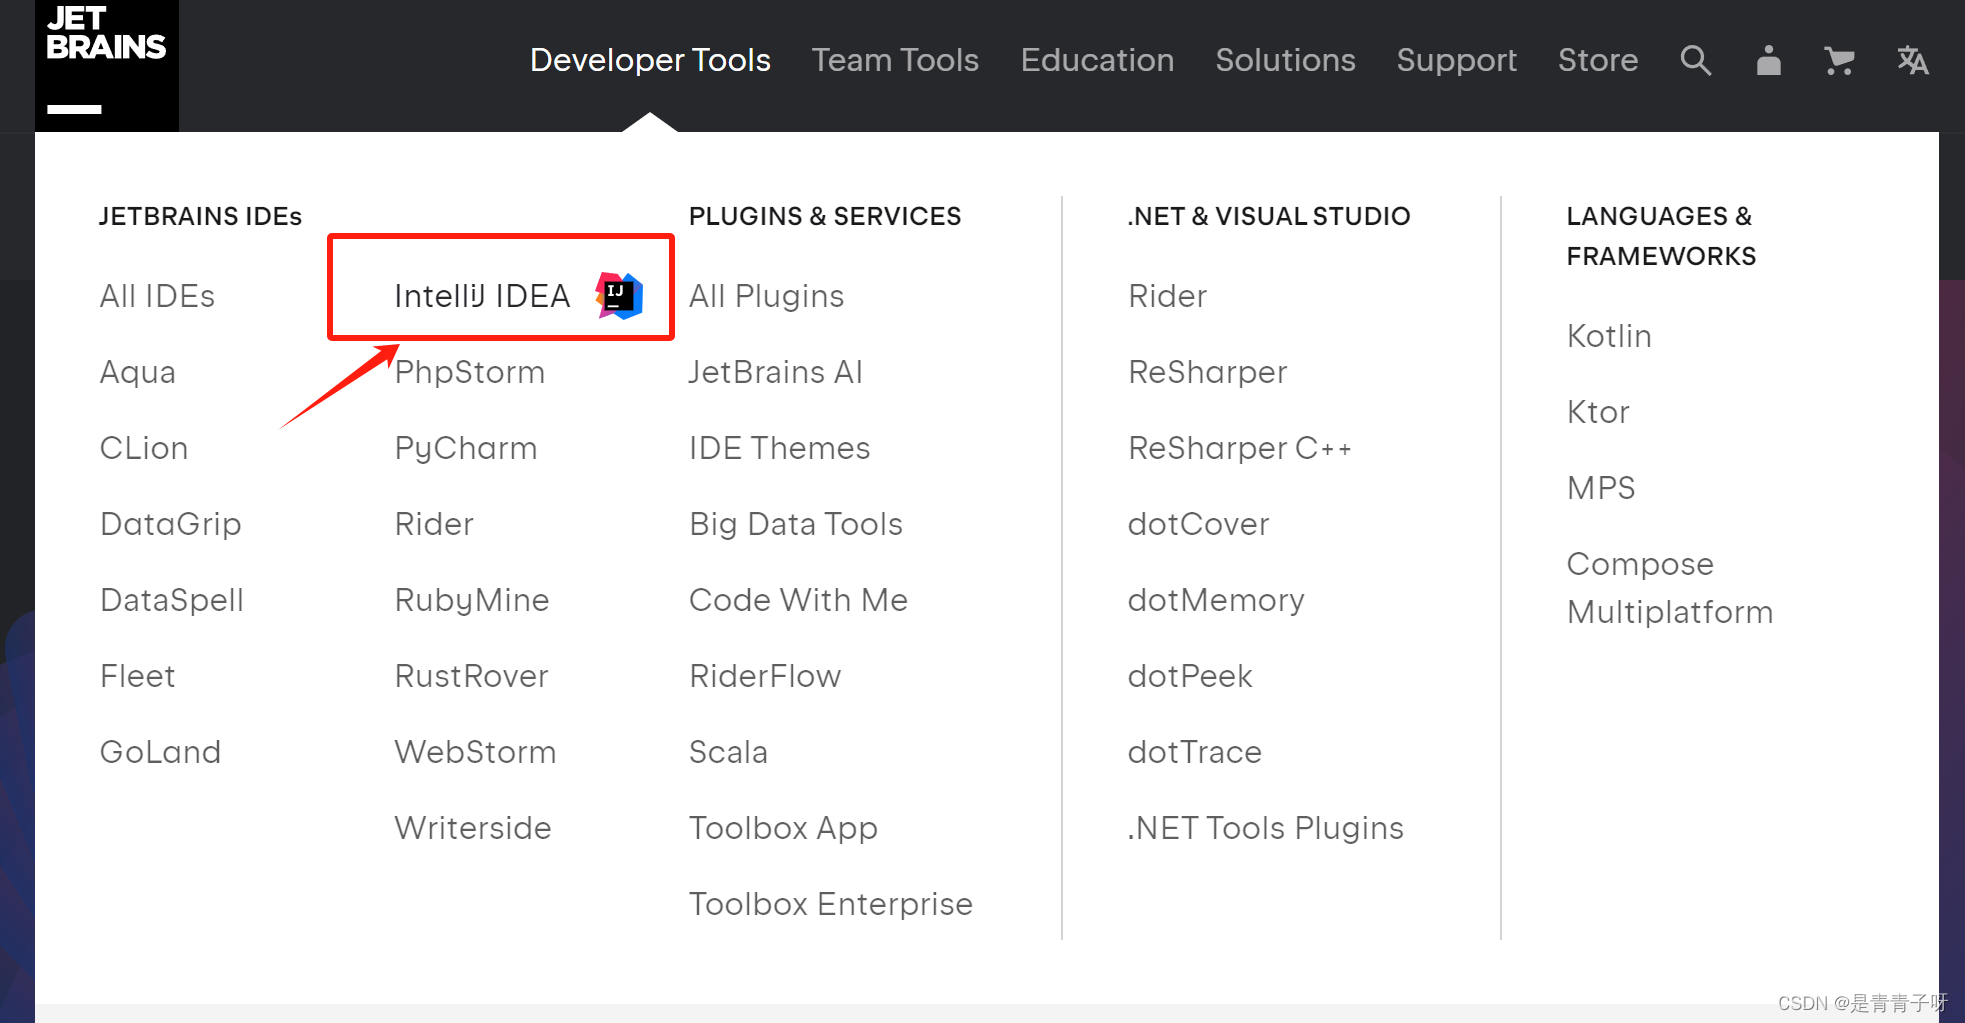The image size is (1965, 1023).
Task: Open the dotCover link
Action: 1198,524
